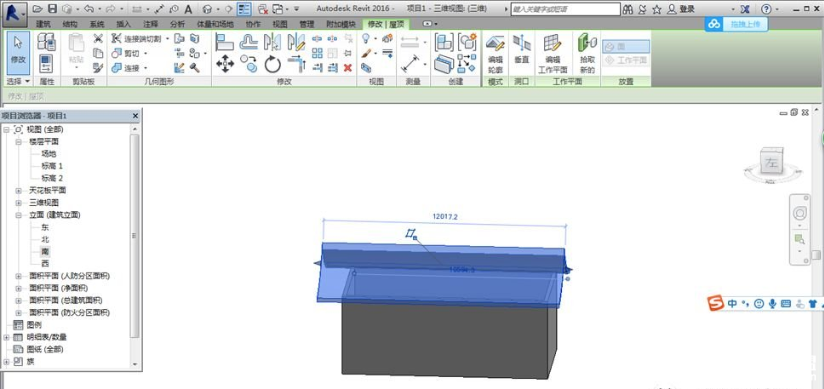This screenshot has height=389, width=824.
Task: Click the Open file icon in quick access toolbar
Action: [37, 9]
